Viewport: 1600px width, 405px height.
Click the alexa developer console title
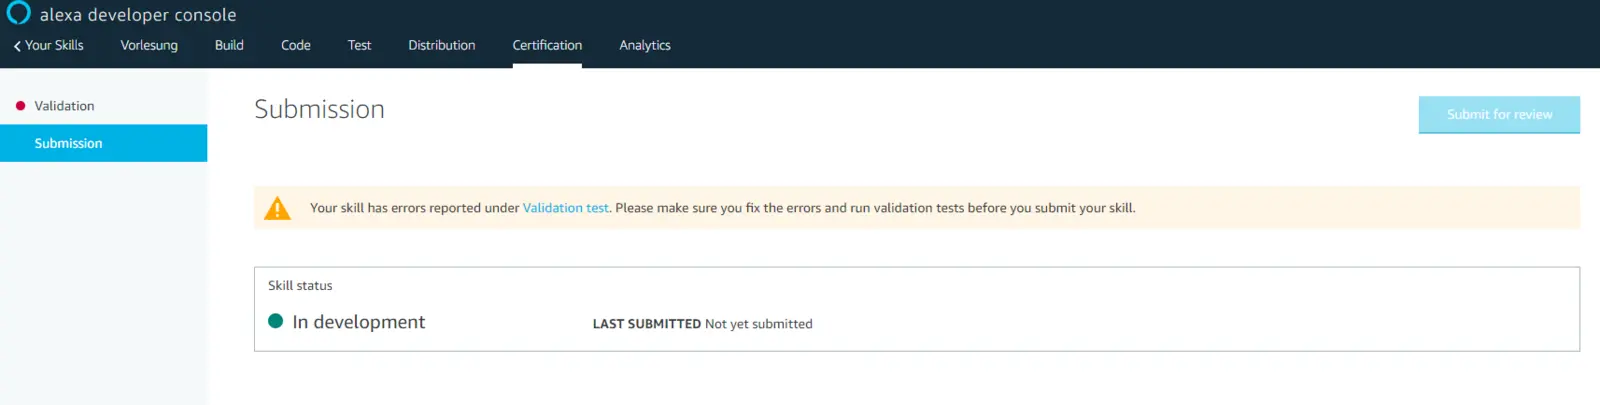[138, 15]
